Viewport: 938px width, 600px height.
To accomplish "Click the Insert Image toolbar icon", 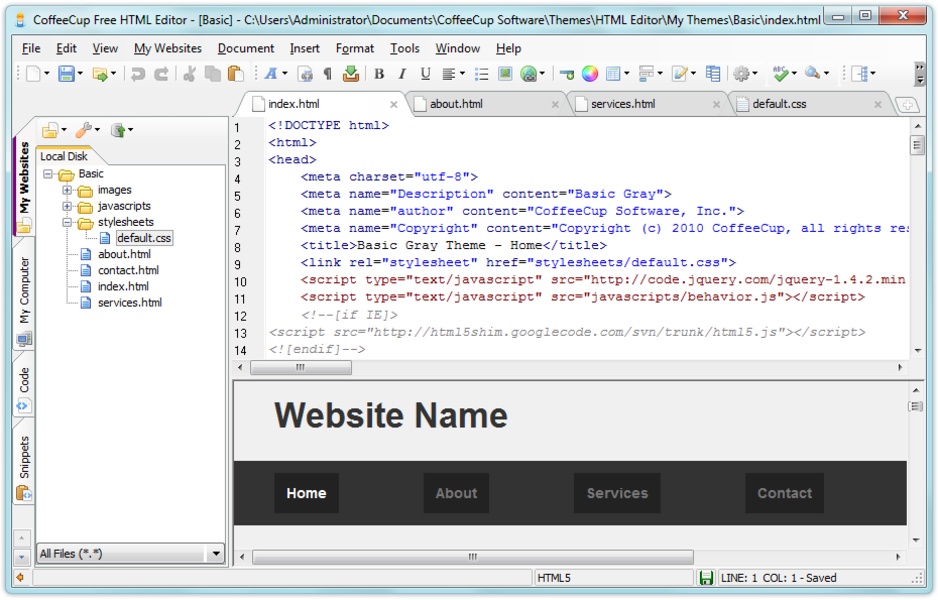I will 505,74.
